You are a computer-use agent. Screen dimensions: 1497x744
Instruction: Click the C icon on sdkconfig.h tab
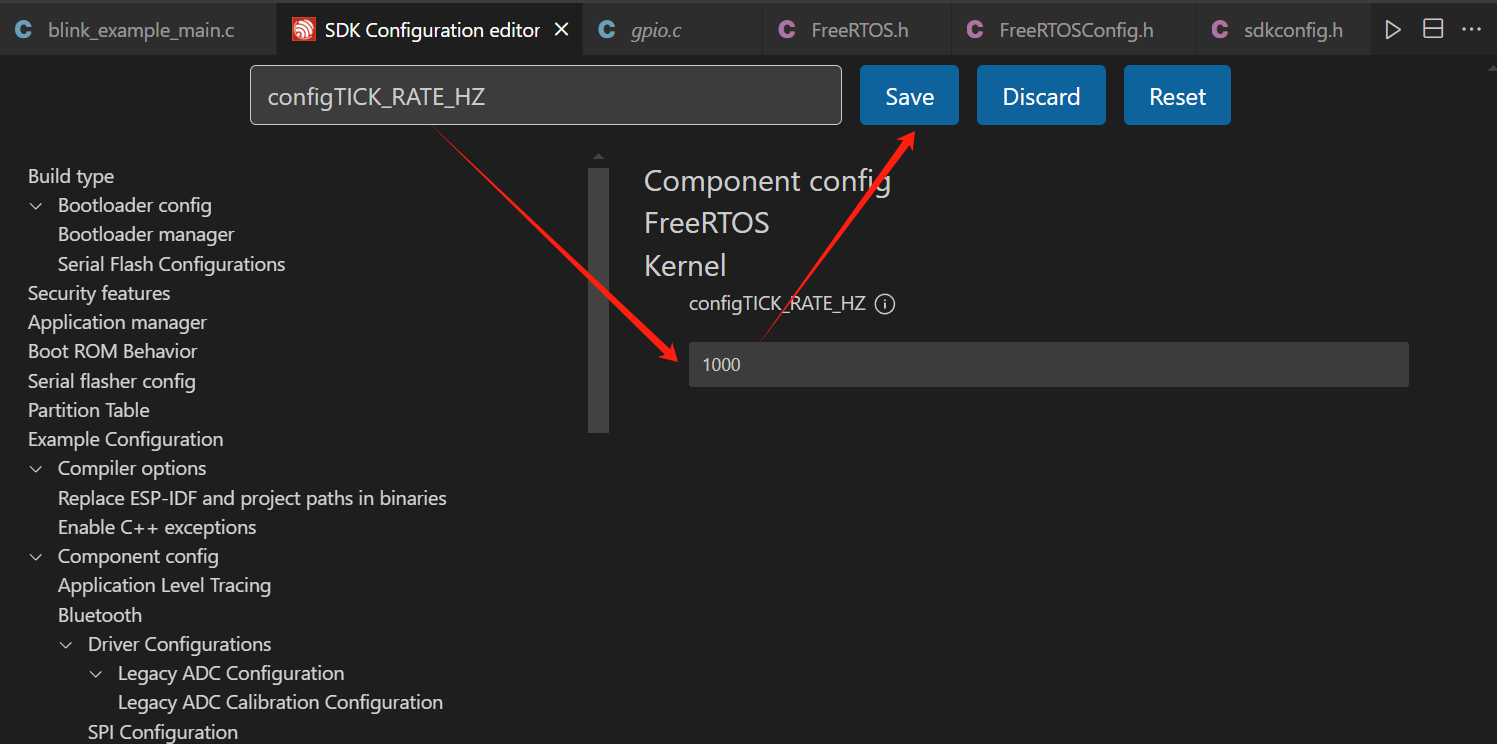coord(1220,30)
